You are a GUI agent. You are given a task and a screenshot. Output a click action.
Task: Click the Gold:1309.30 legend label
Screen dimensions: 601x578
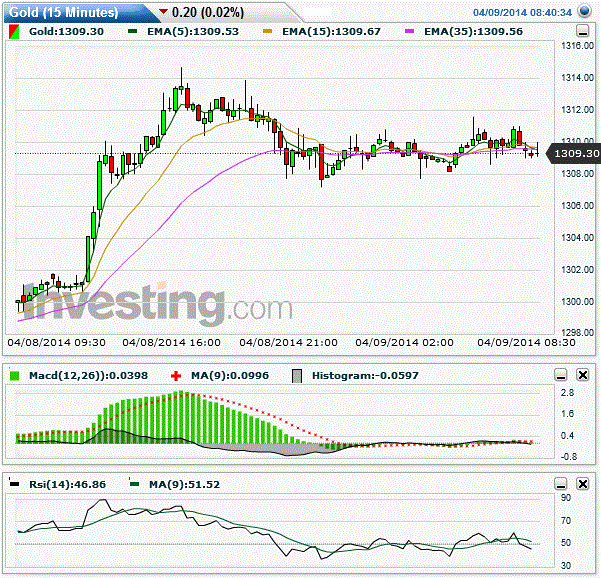click(66, 31)
